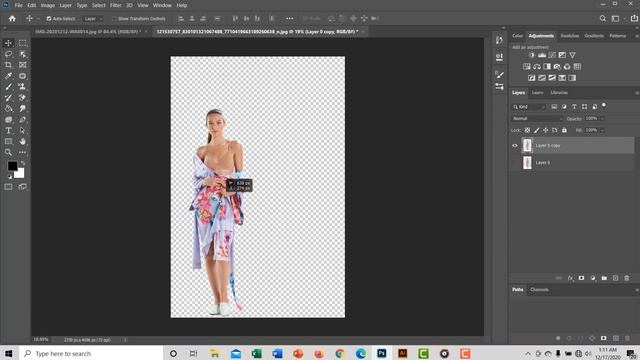Select the Horizontal Type tool
The width and height of the screenshot is (640, 360).
[x=8, y=131]
